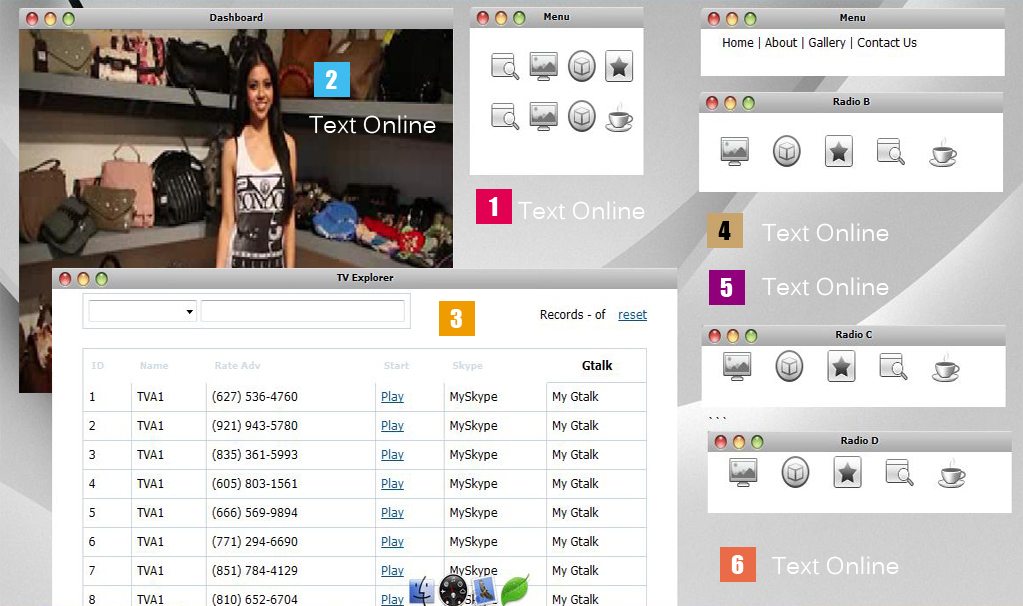Click bottom-row monitor picture icon in Menu window
This screenshot has height=606, width=1023.
543,116
